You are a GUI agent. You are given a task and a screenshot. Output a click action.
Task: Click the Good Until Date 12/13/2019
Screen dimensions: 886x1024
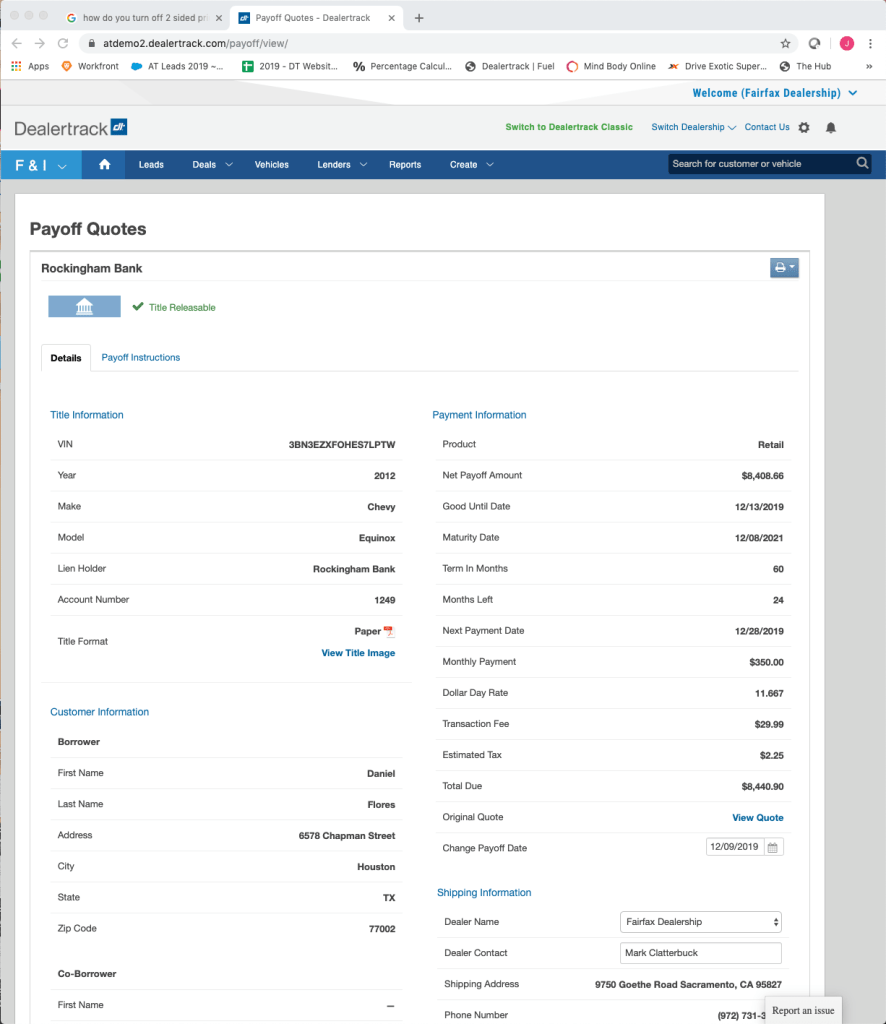click(x=759, y=507)
